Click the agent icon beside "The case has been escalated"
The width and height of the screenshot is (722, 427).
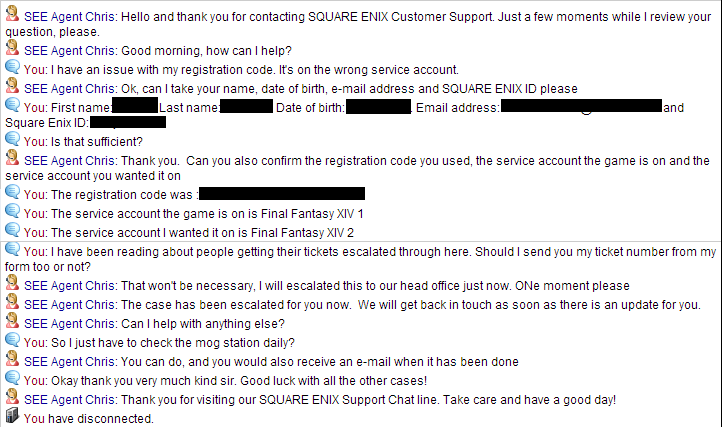tap(12, 304)
